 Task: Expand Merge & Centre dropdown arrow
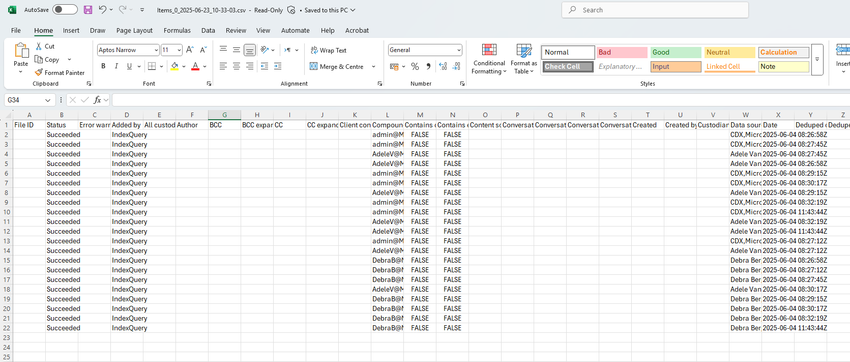(373, 67)
